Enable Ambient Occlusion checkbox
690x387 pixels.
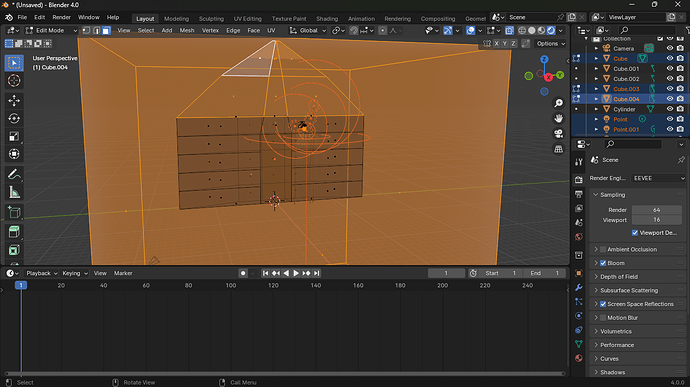[x=603, y=249]
